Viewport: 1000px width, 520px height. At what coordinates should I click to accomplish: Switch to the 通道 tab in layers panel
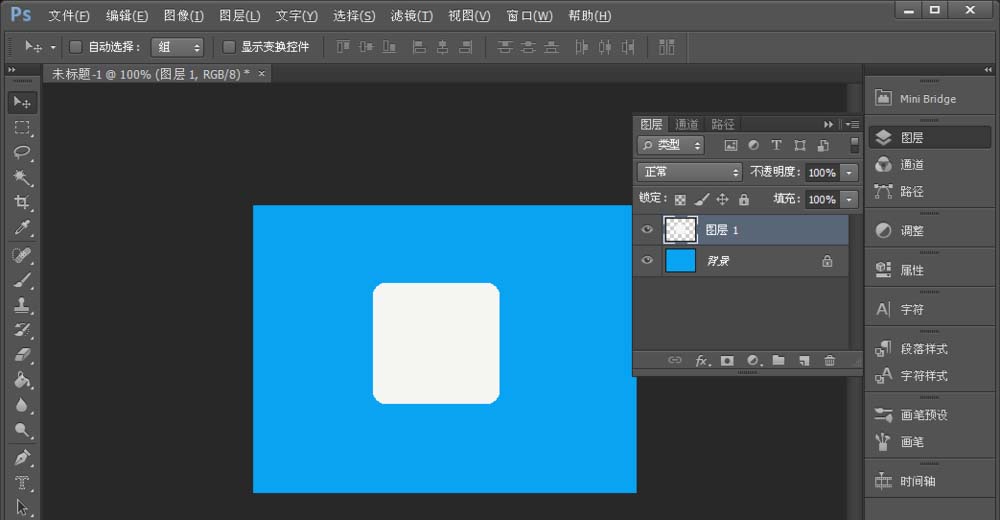[687, 124]
